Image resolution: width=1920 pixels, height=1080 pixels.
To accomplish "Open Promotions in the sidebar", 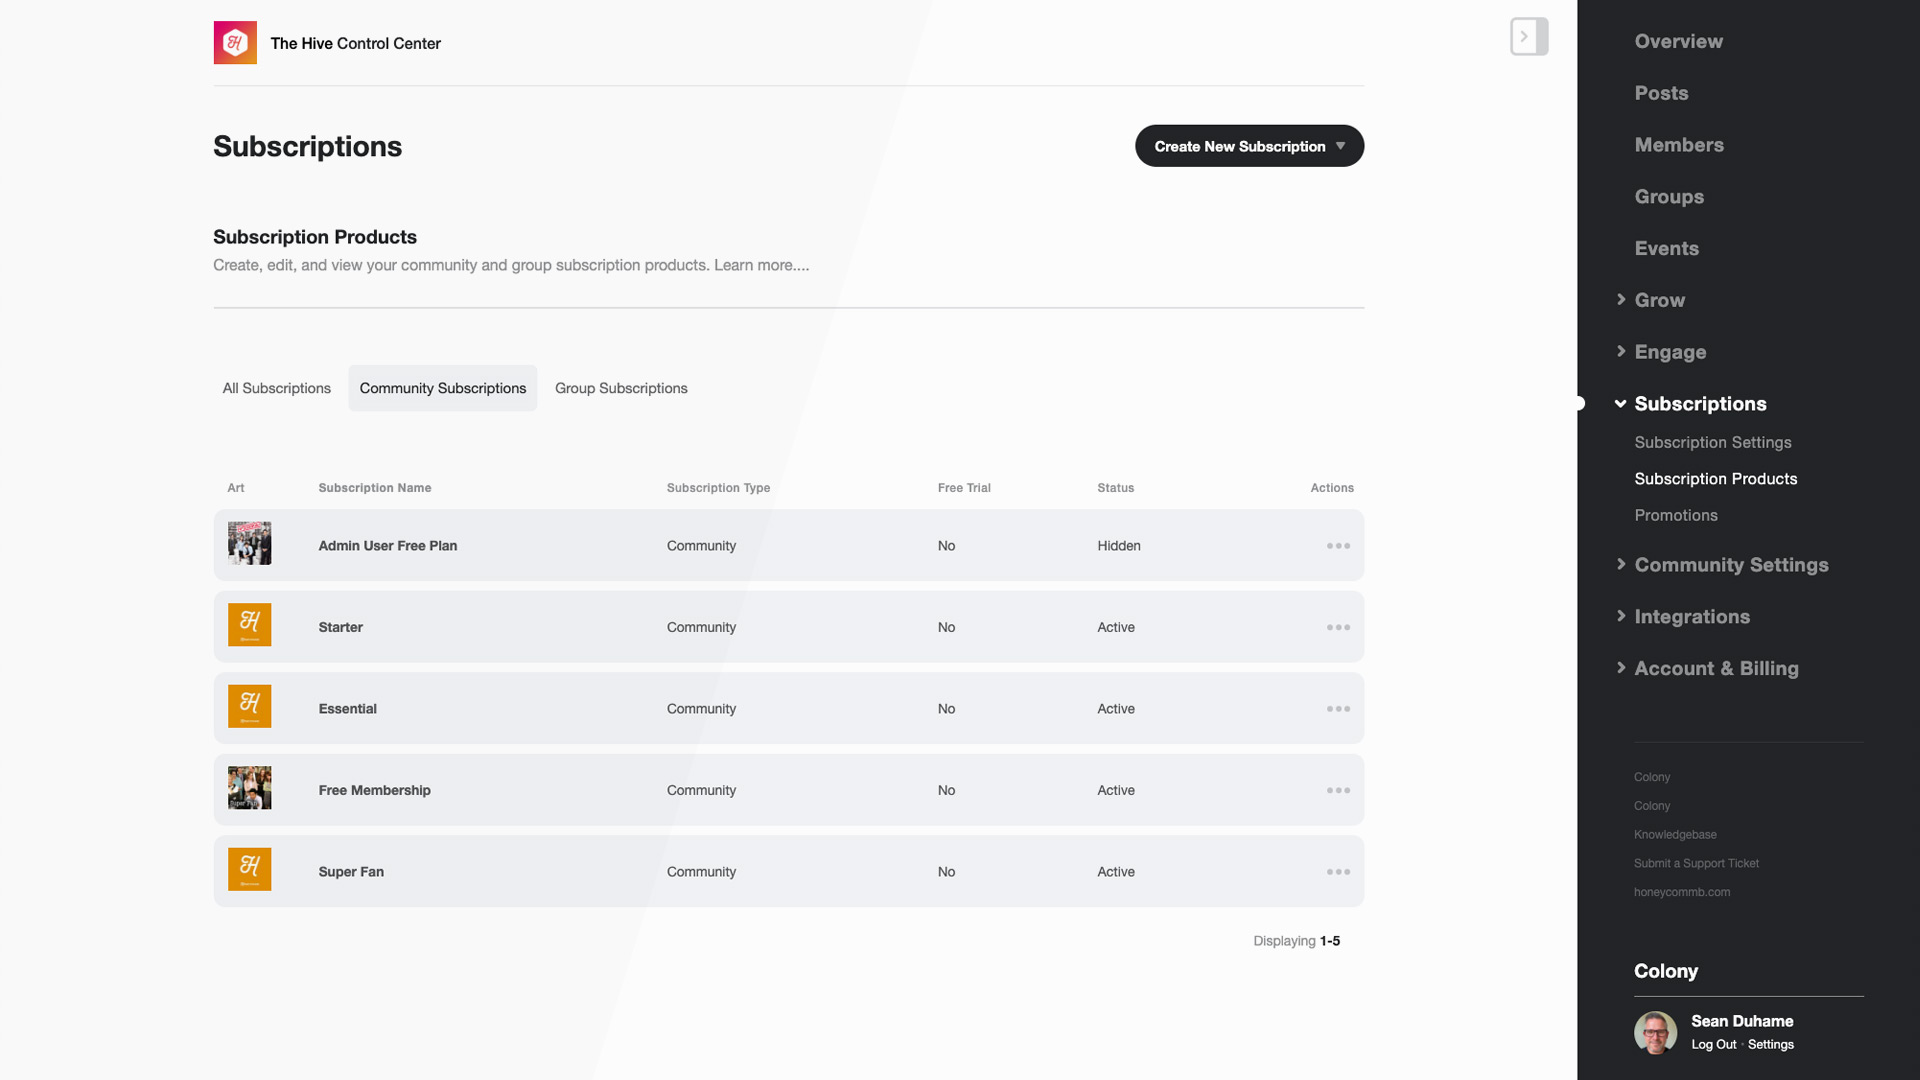I will pyautogui.click(x=1675, y=515).
